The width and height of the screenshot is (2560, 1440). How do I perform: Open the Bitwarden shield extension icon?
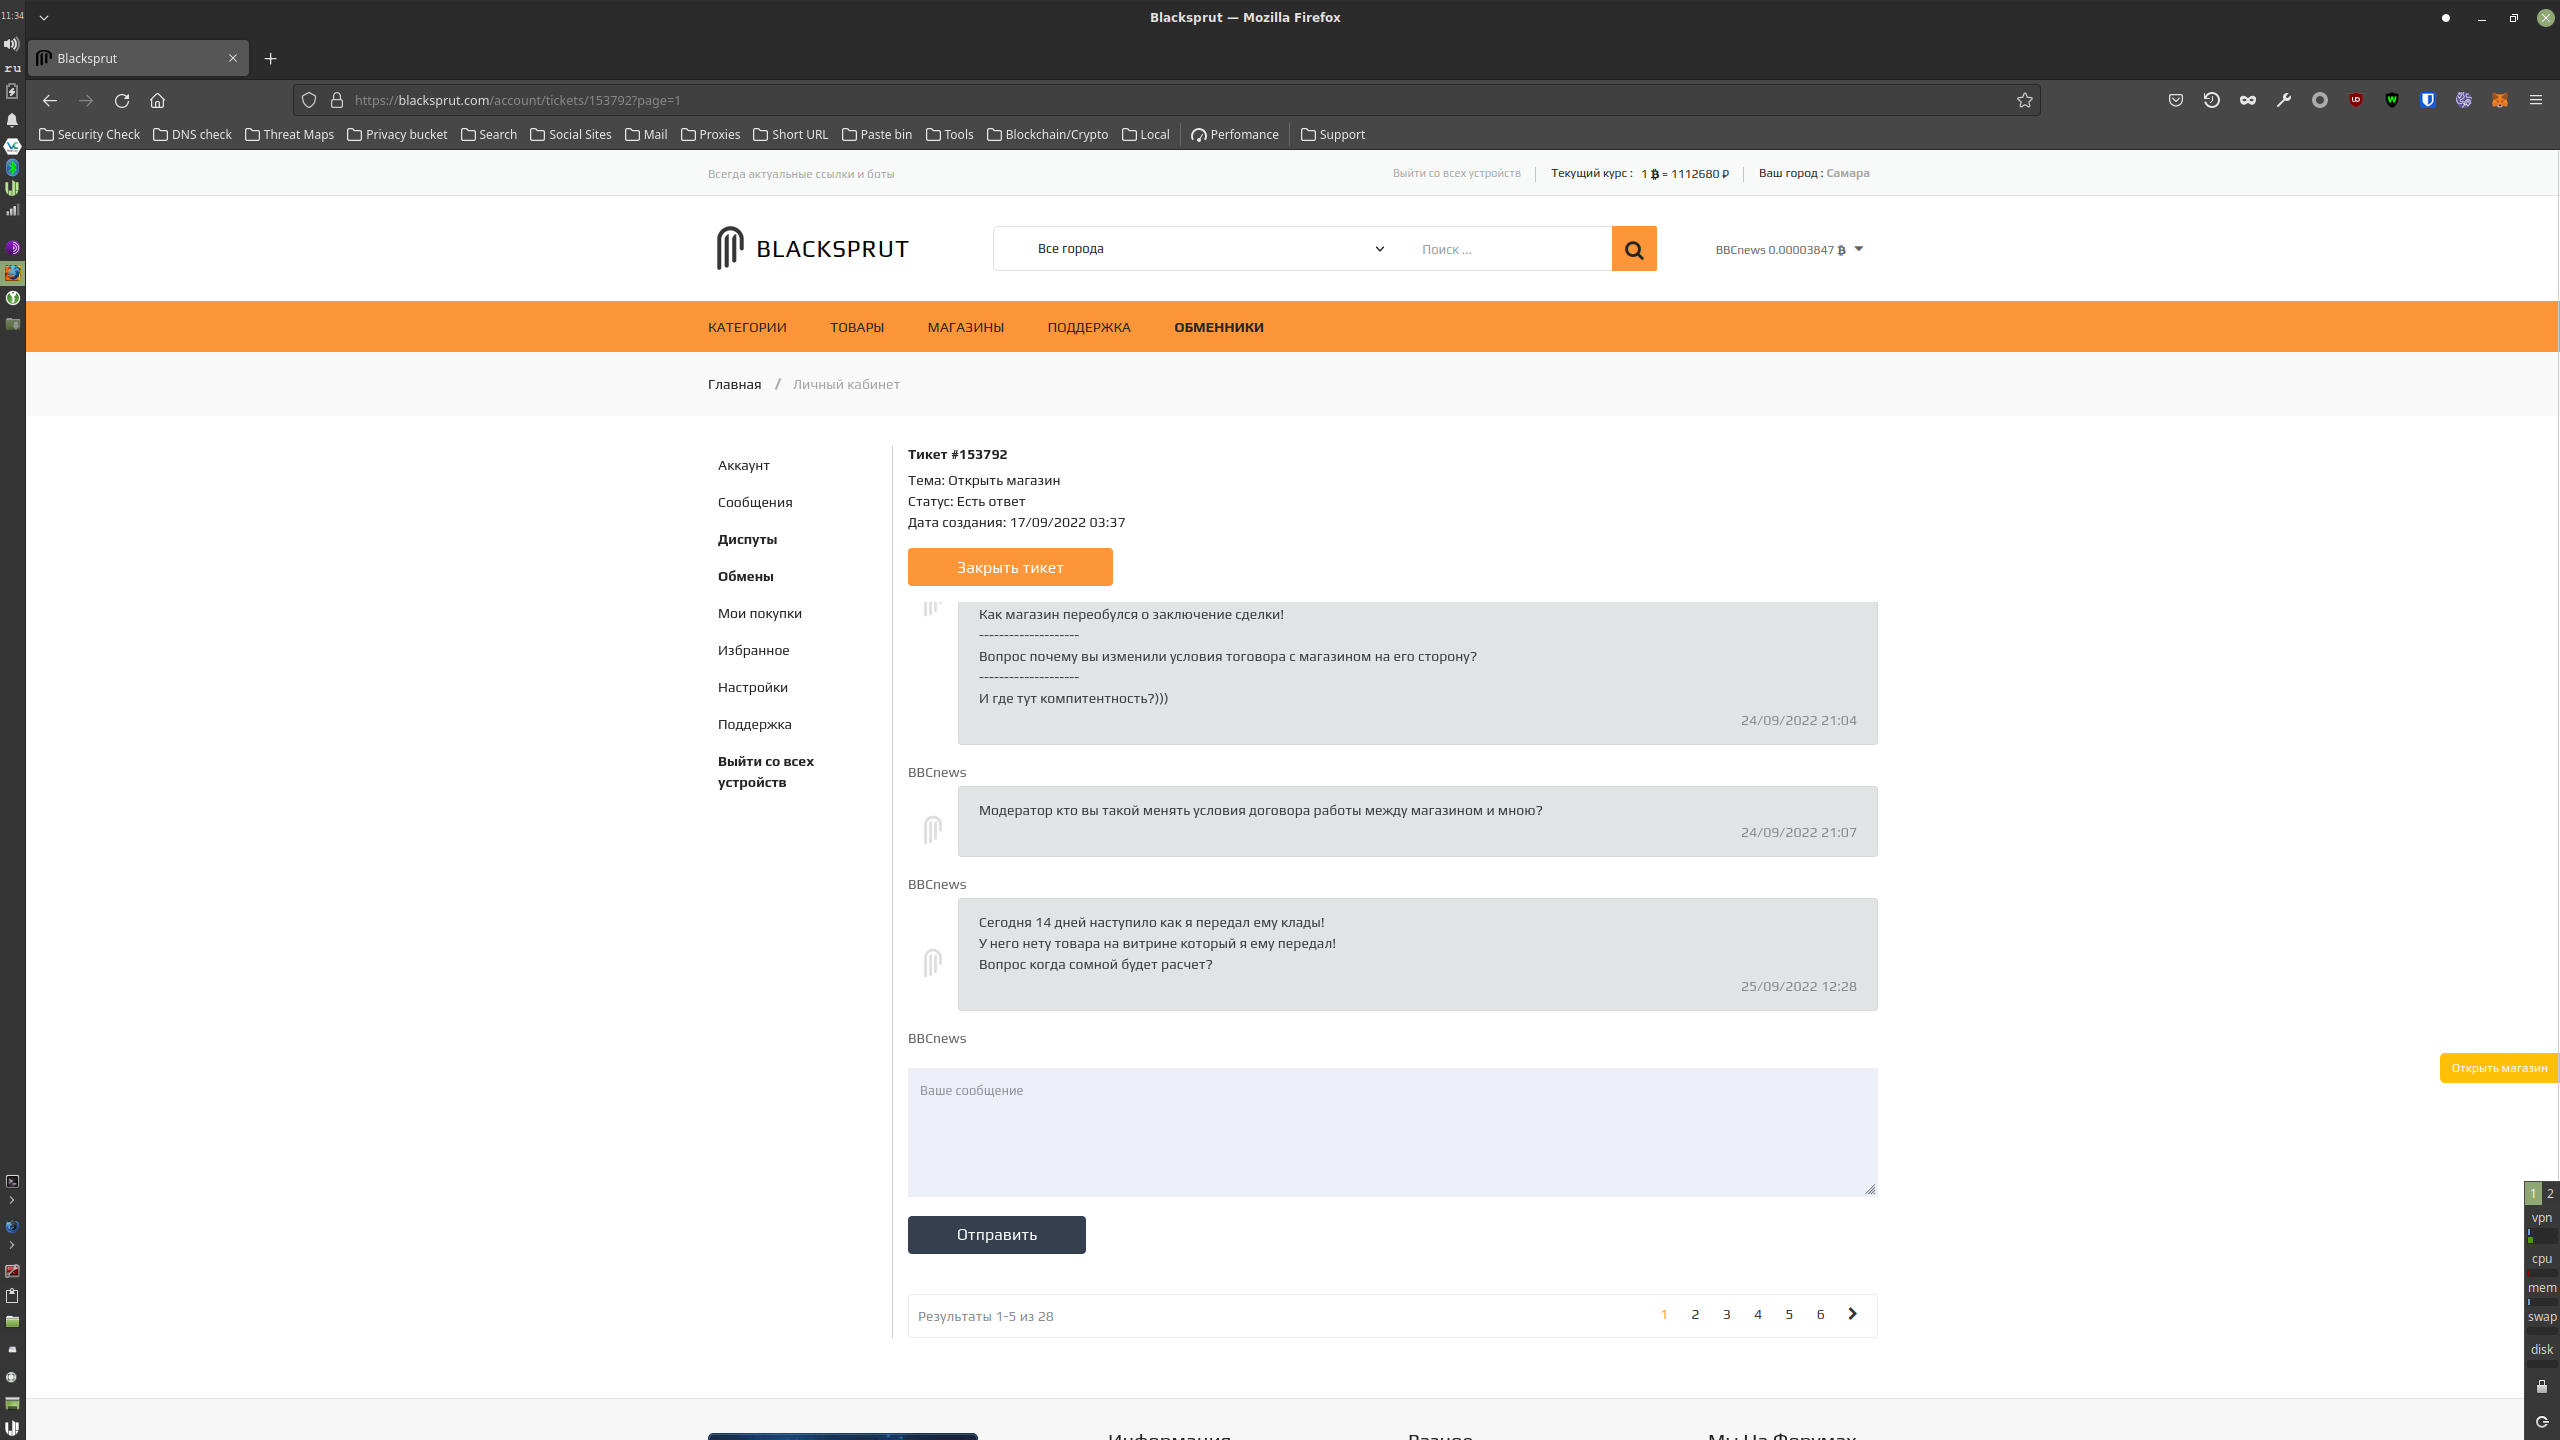(2428, 100)
